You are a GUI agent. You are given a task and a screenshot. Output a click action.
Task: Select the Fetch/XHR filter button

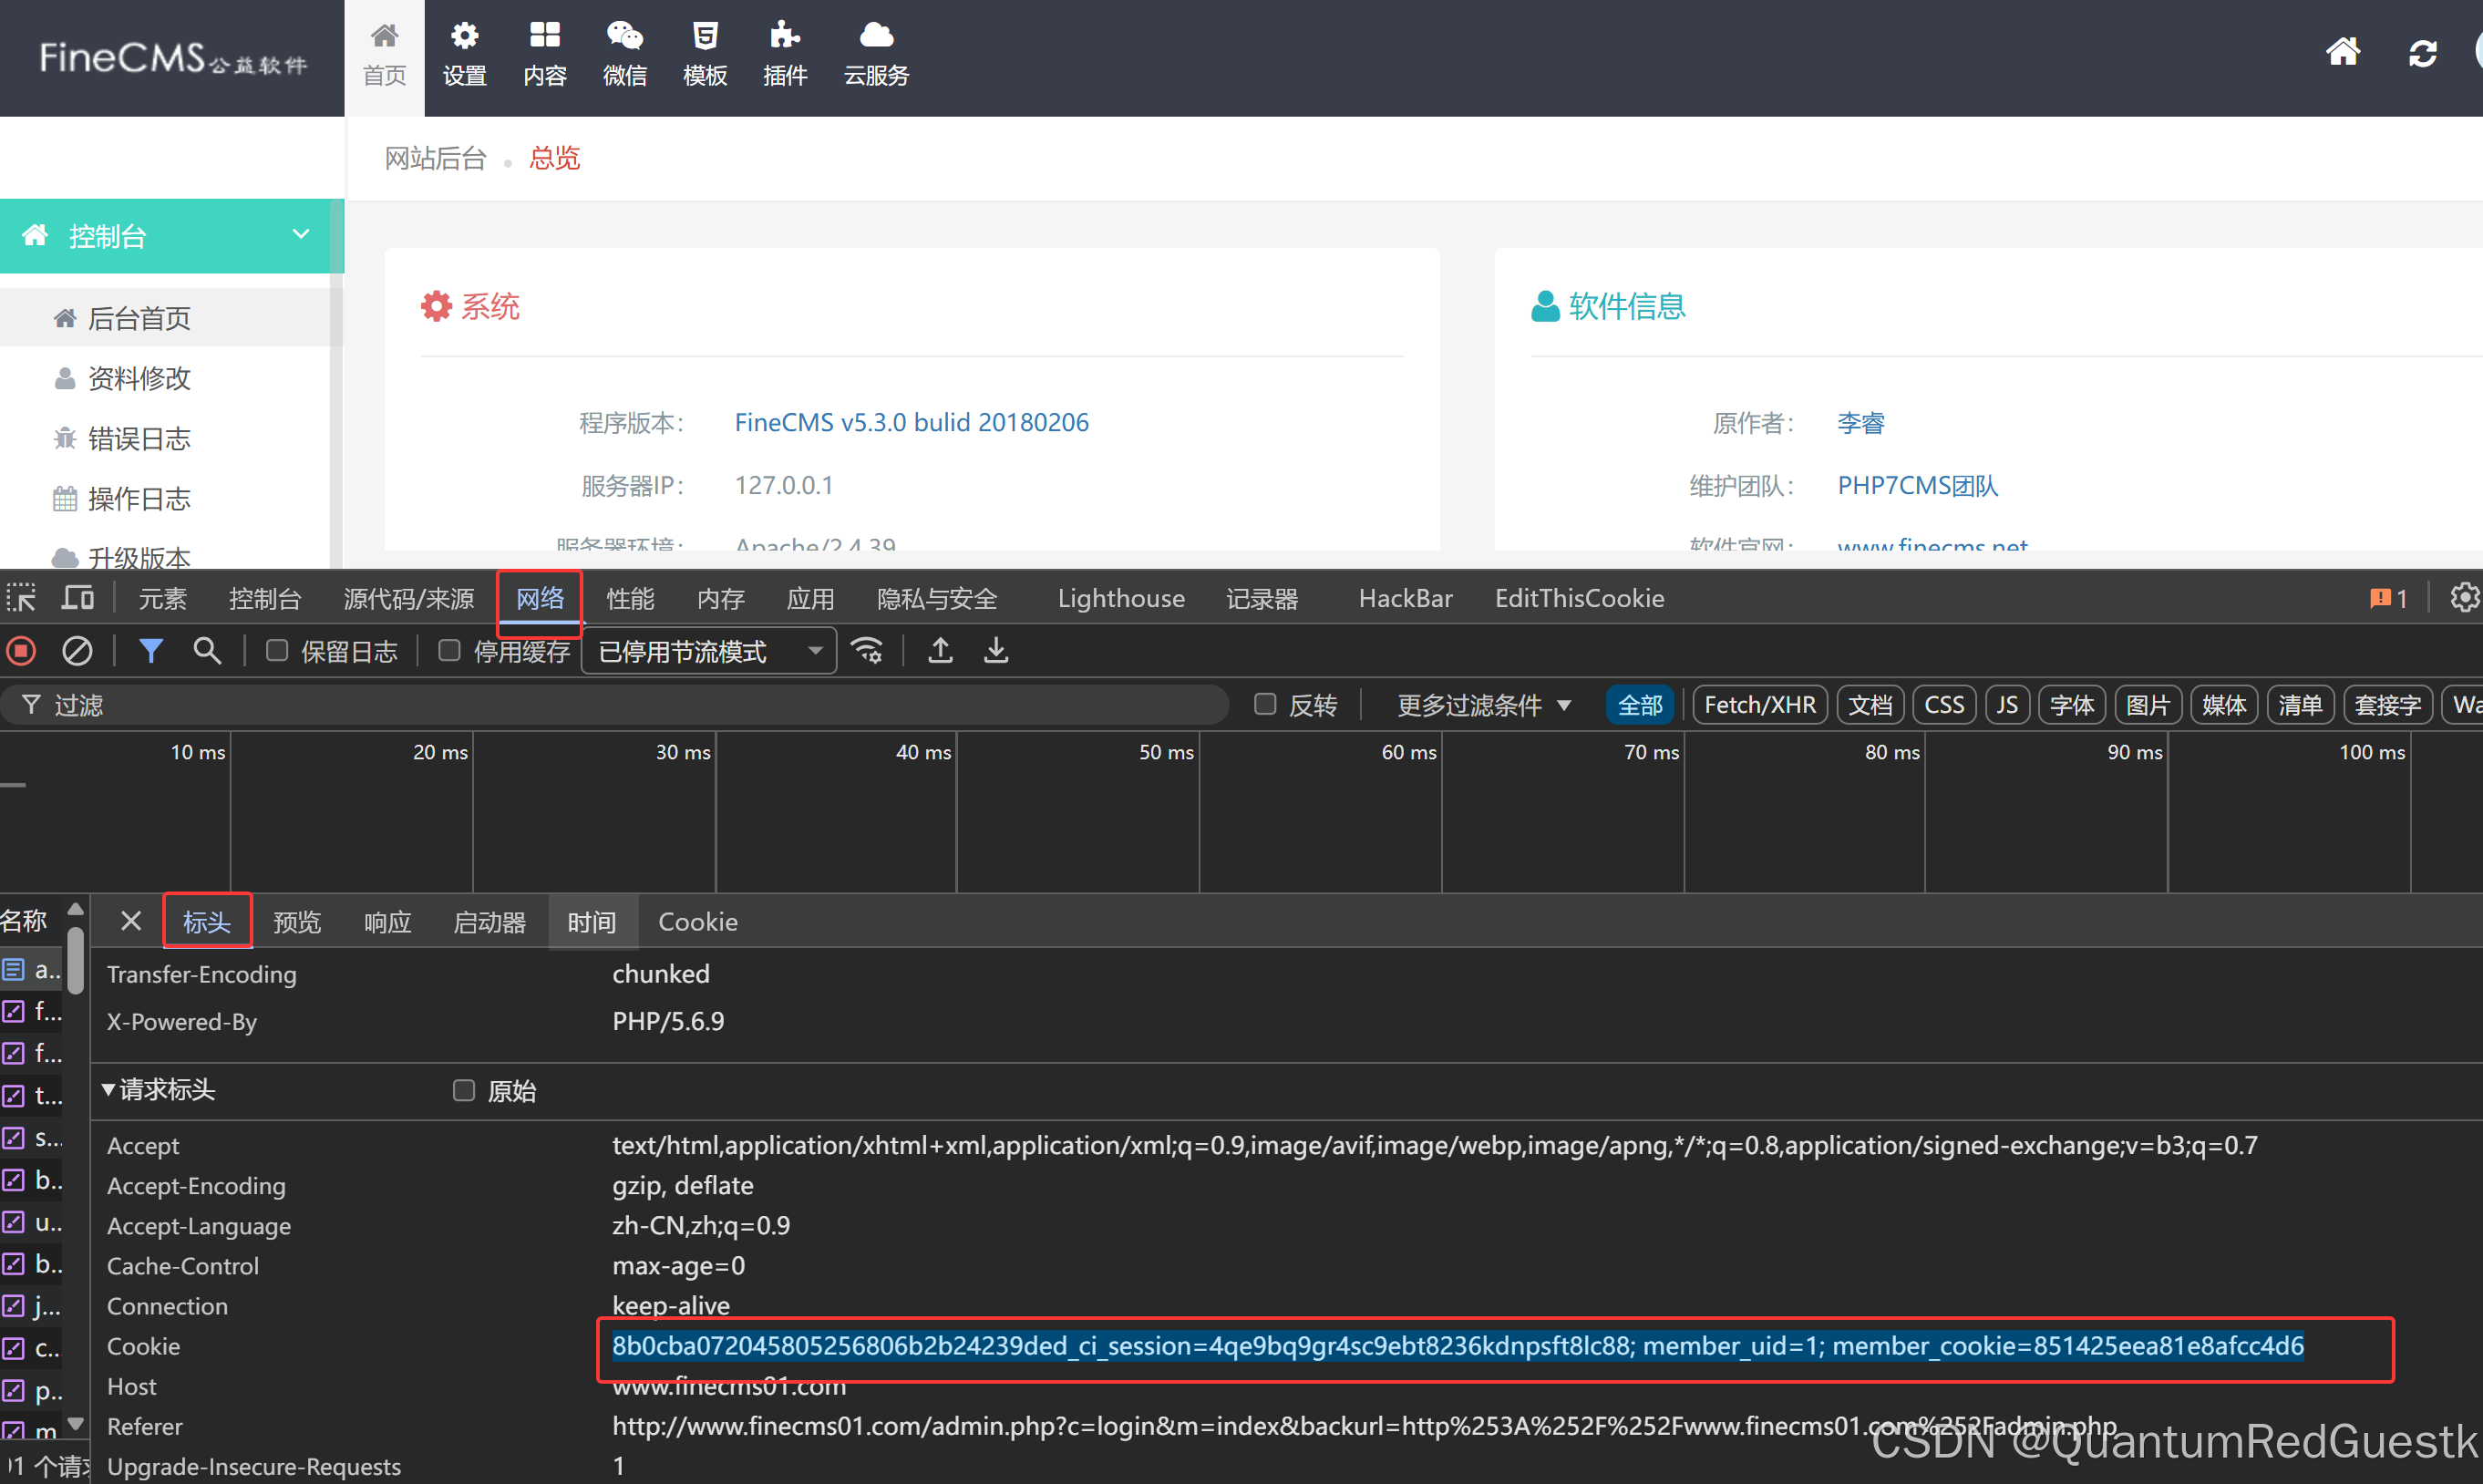[x=1759, y=705]
